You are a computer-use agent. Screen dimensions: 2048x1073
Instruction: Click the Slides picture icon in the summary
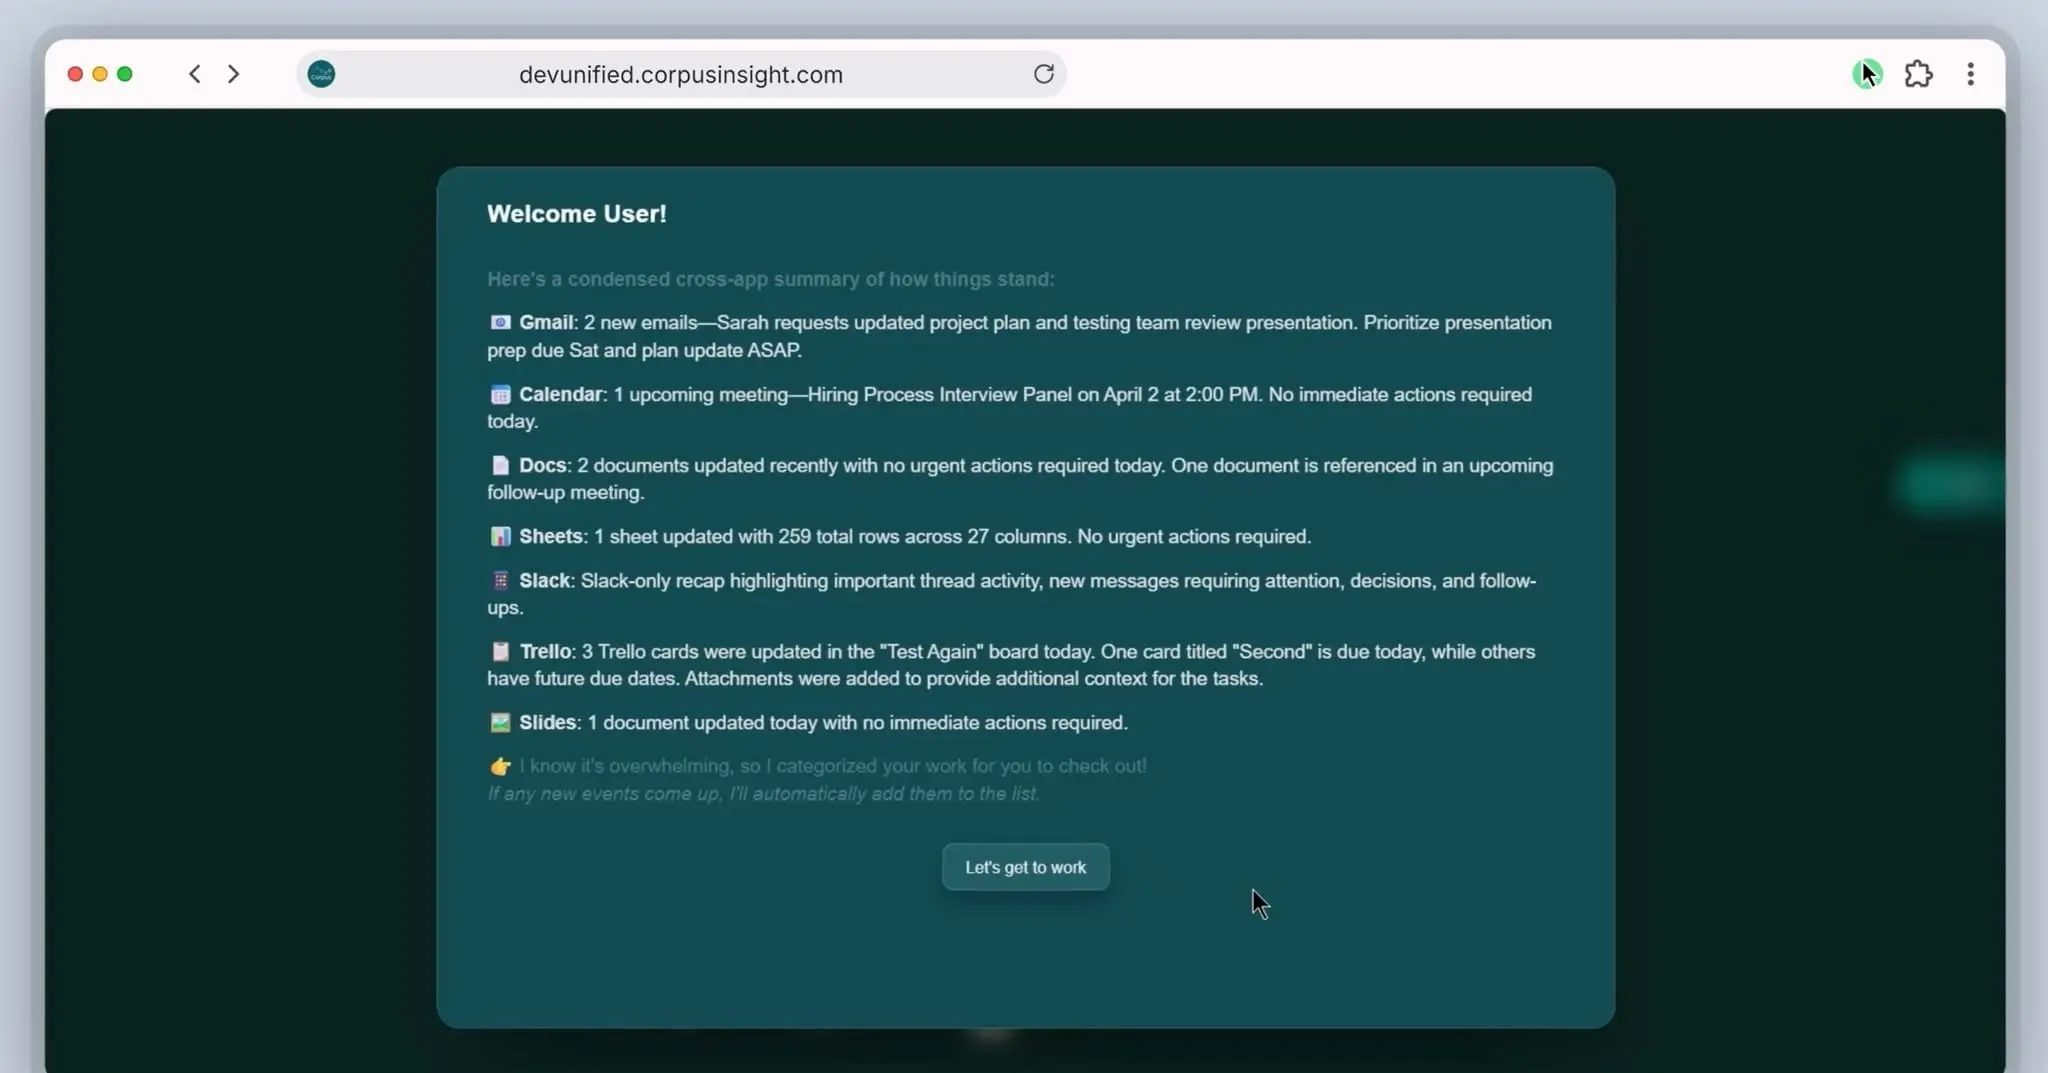pos(500,722)
